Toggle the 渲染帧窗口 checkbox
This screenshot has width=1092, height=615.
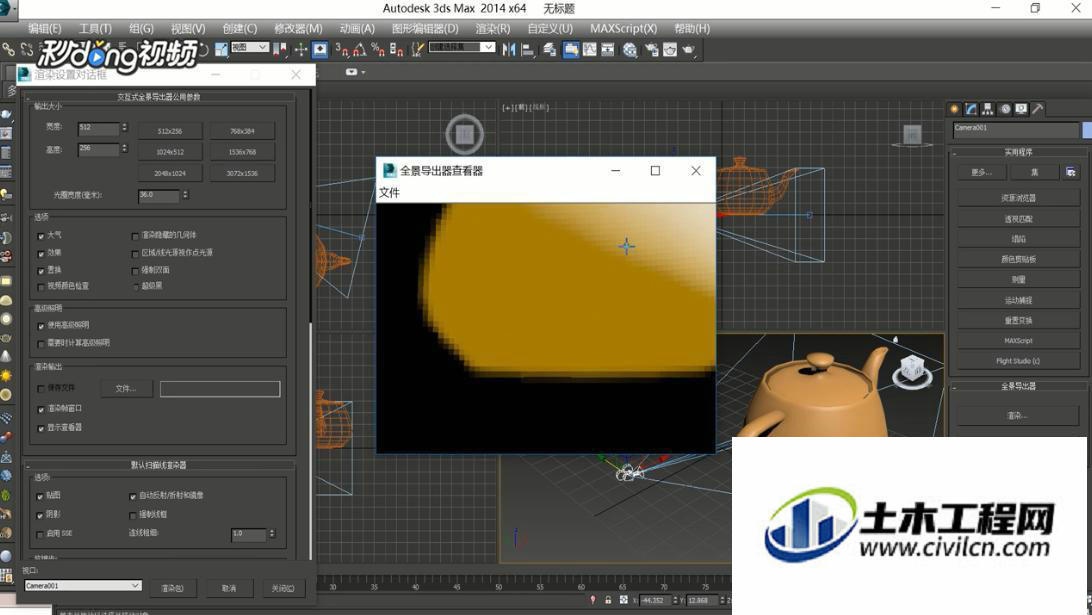click(x=40, y=410)
